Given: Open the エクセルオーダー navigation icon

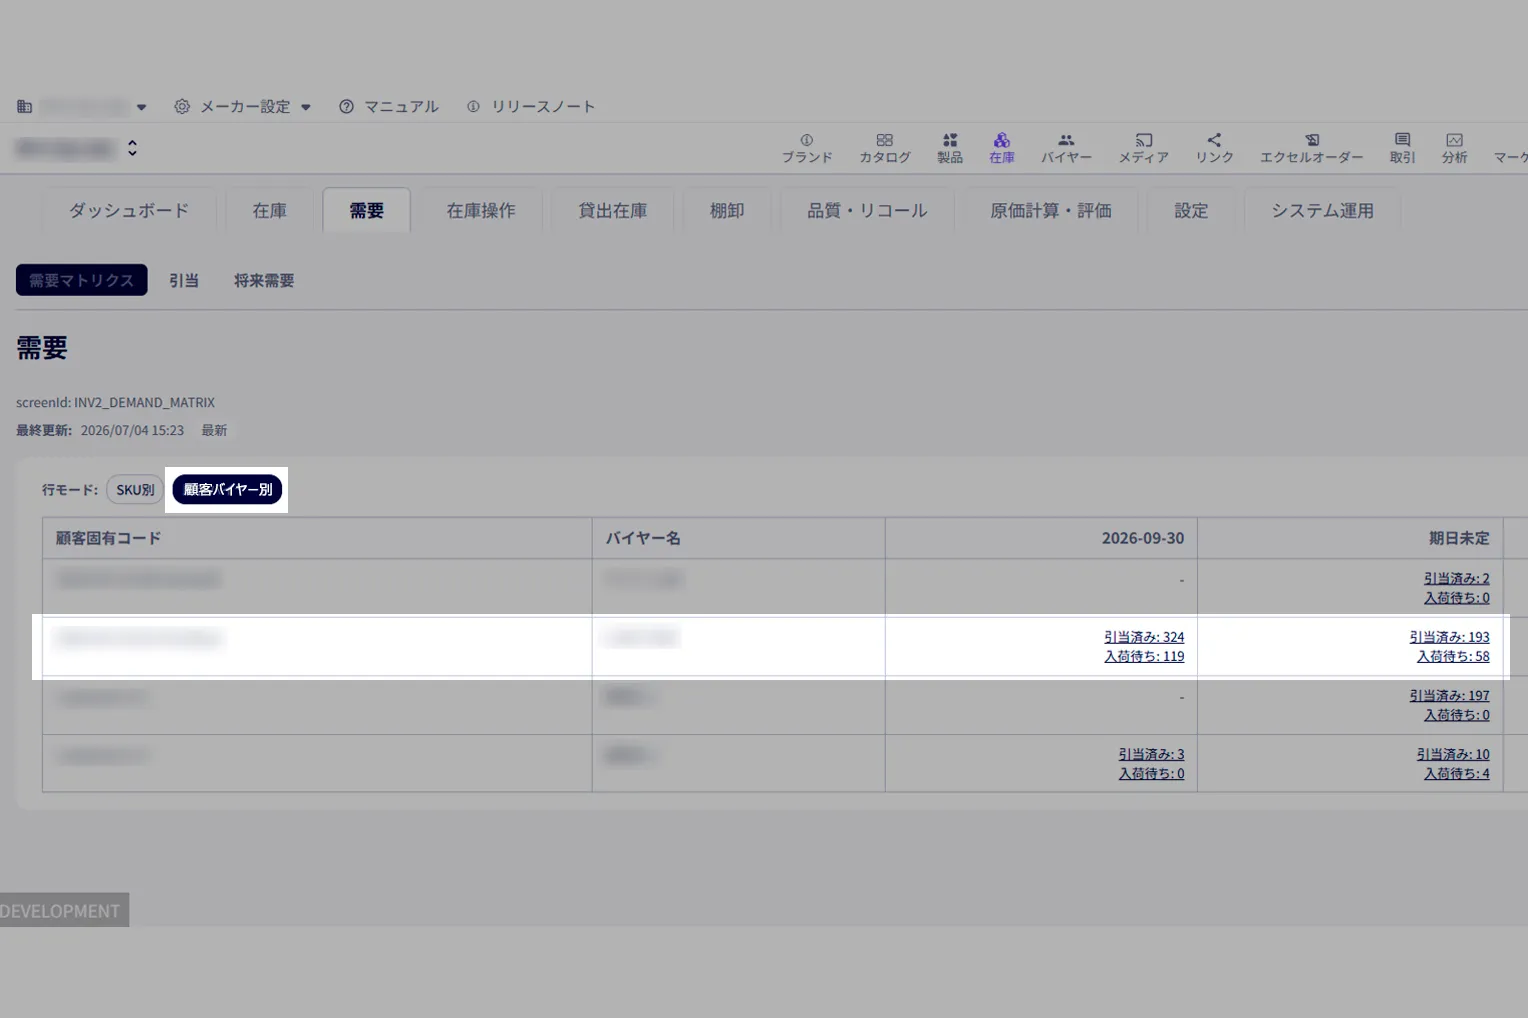Looking at the screenshot, I should [x=1311, y=148].
